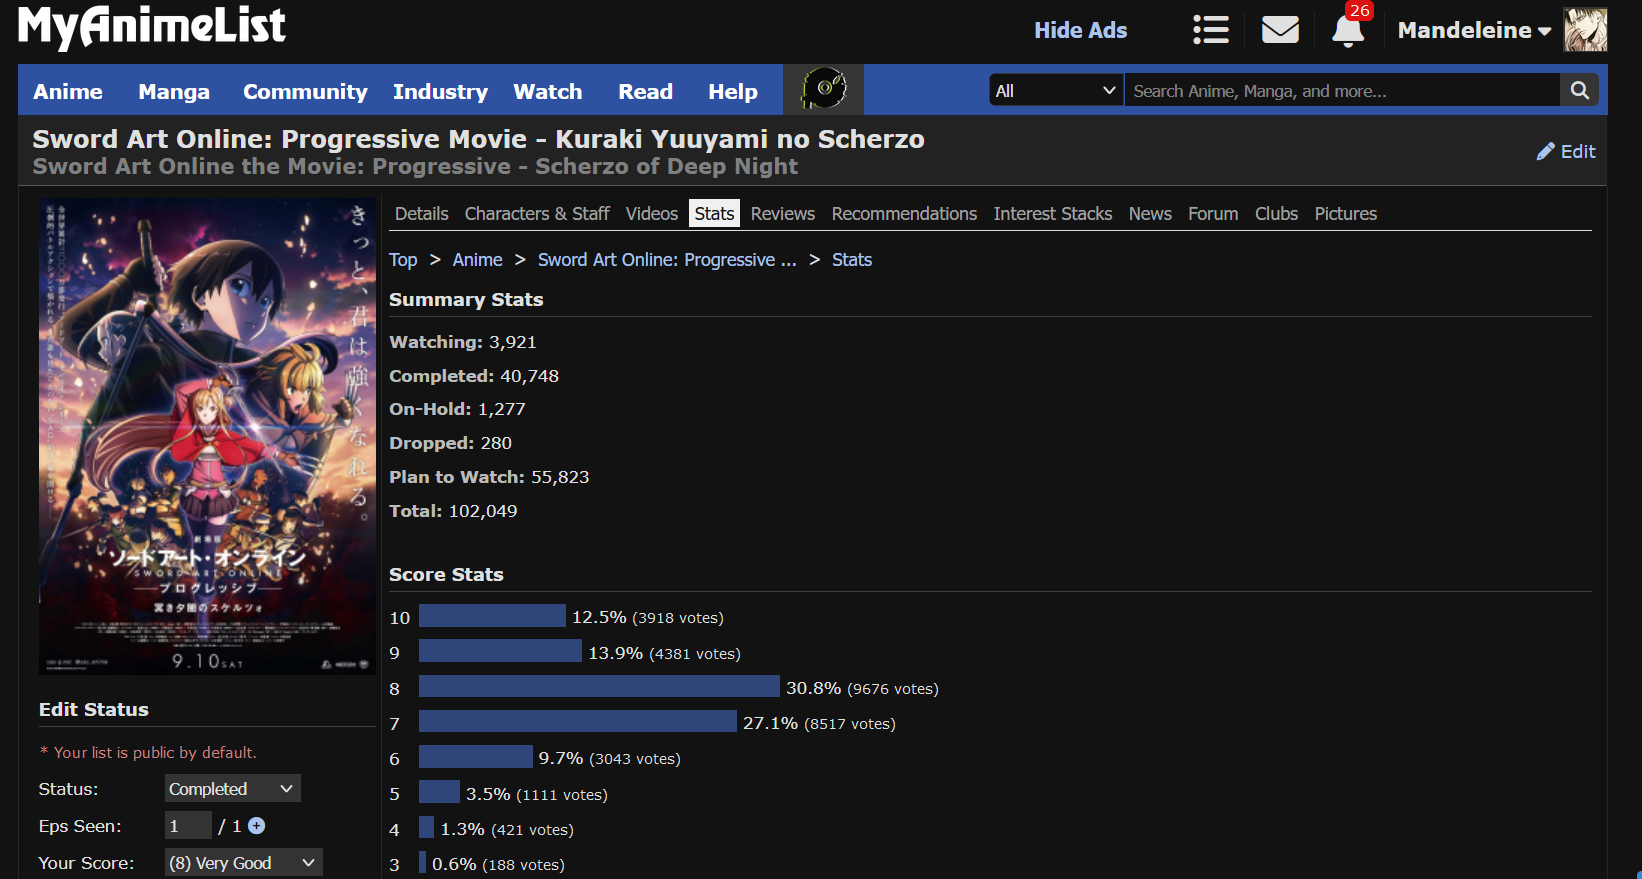1642x879 pixels.
Task: Expand the All search category dropdown
Action: click(x=1056, y=91)
